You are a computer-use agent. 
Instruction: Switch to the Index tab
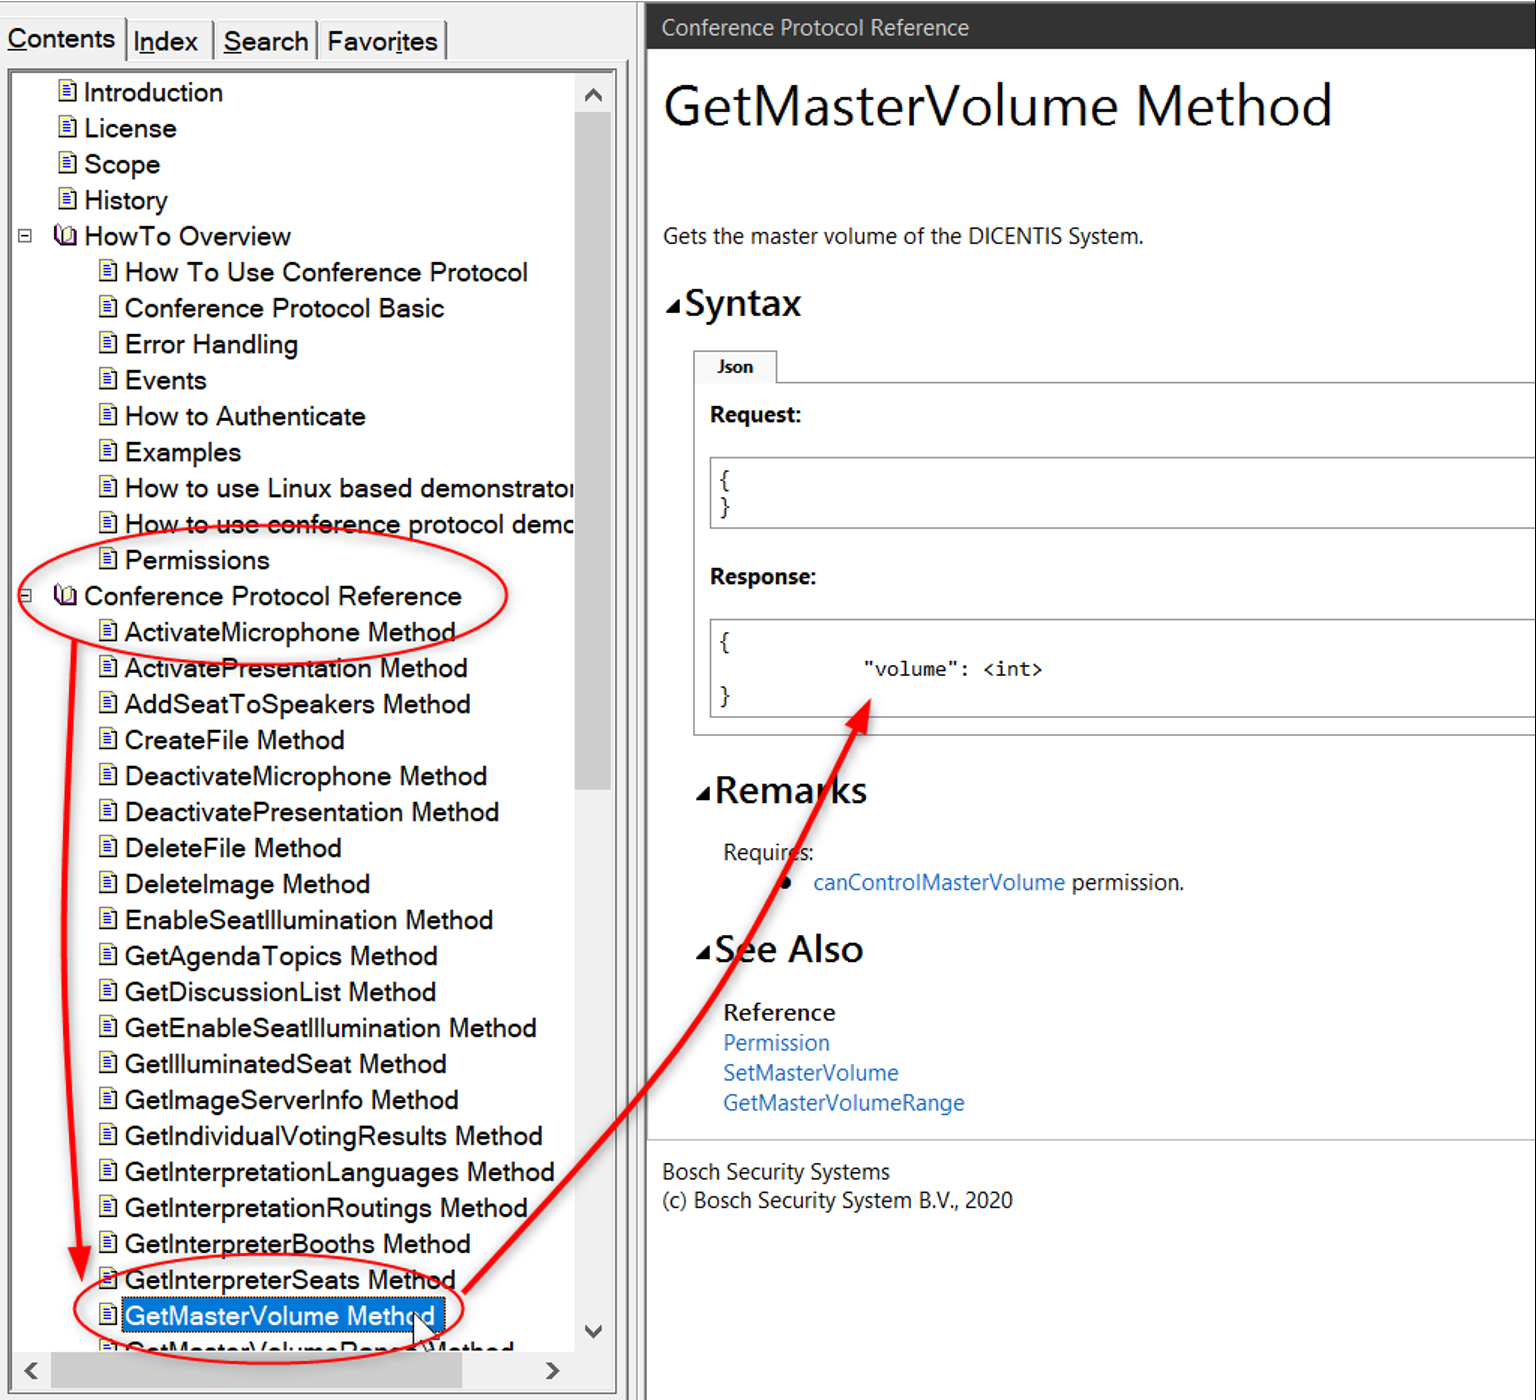coord(165,41)
